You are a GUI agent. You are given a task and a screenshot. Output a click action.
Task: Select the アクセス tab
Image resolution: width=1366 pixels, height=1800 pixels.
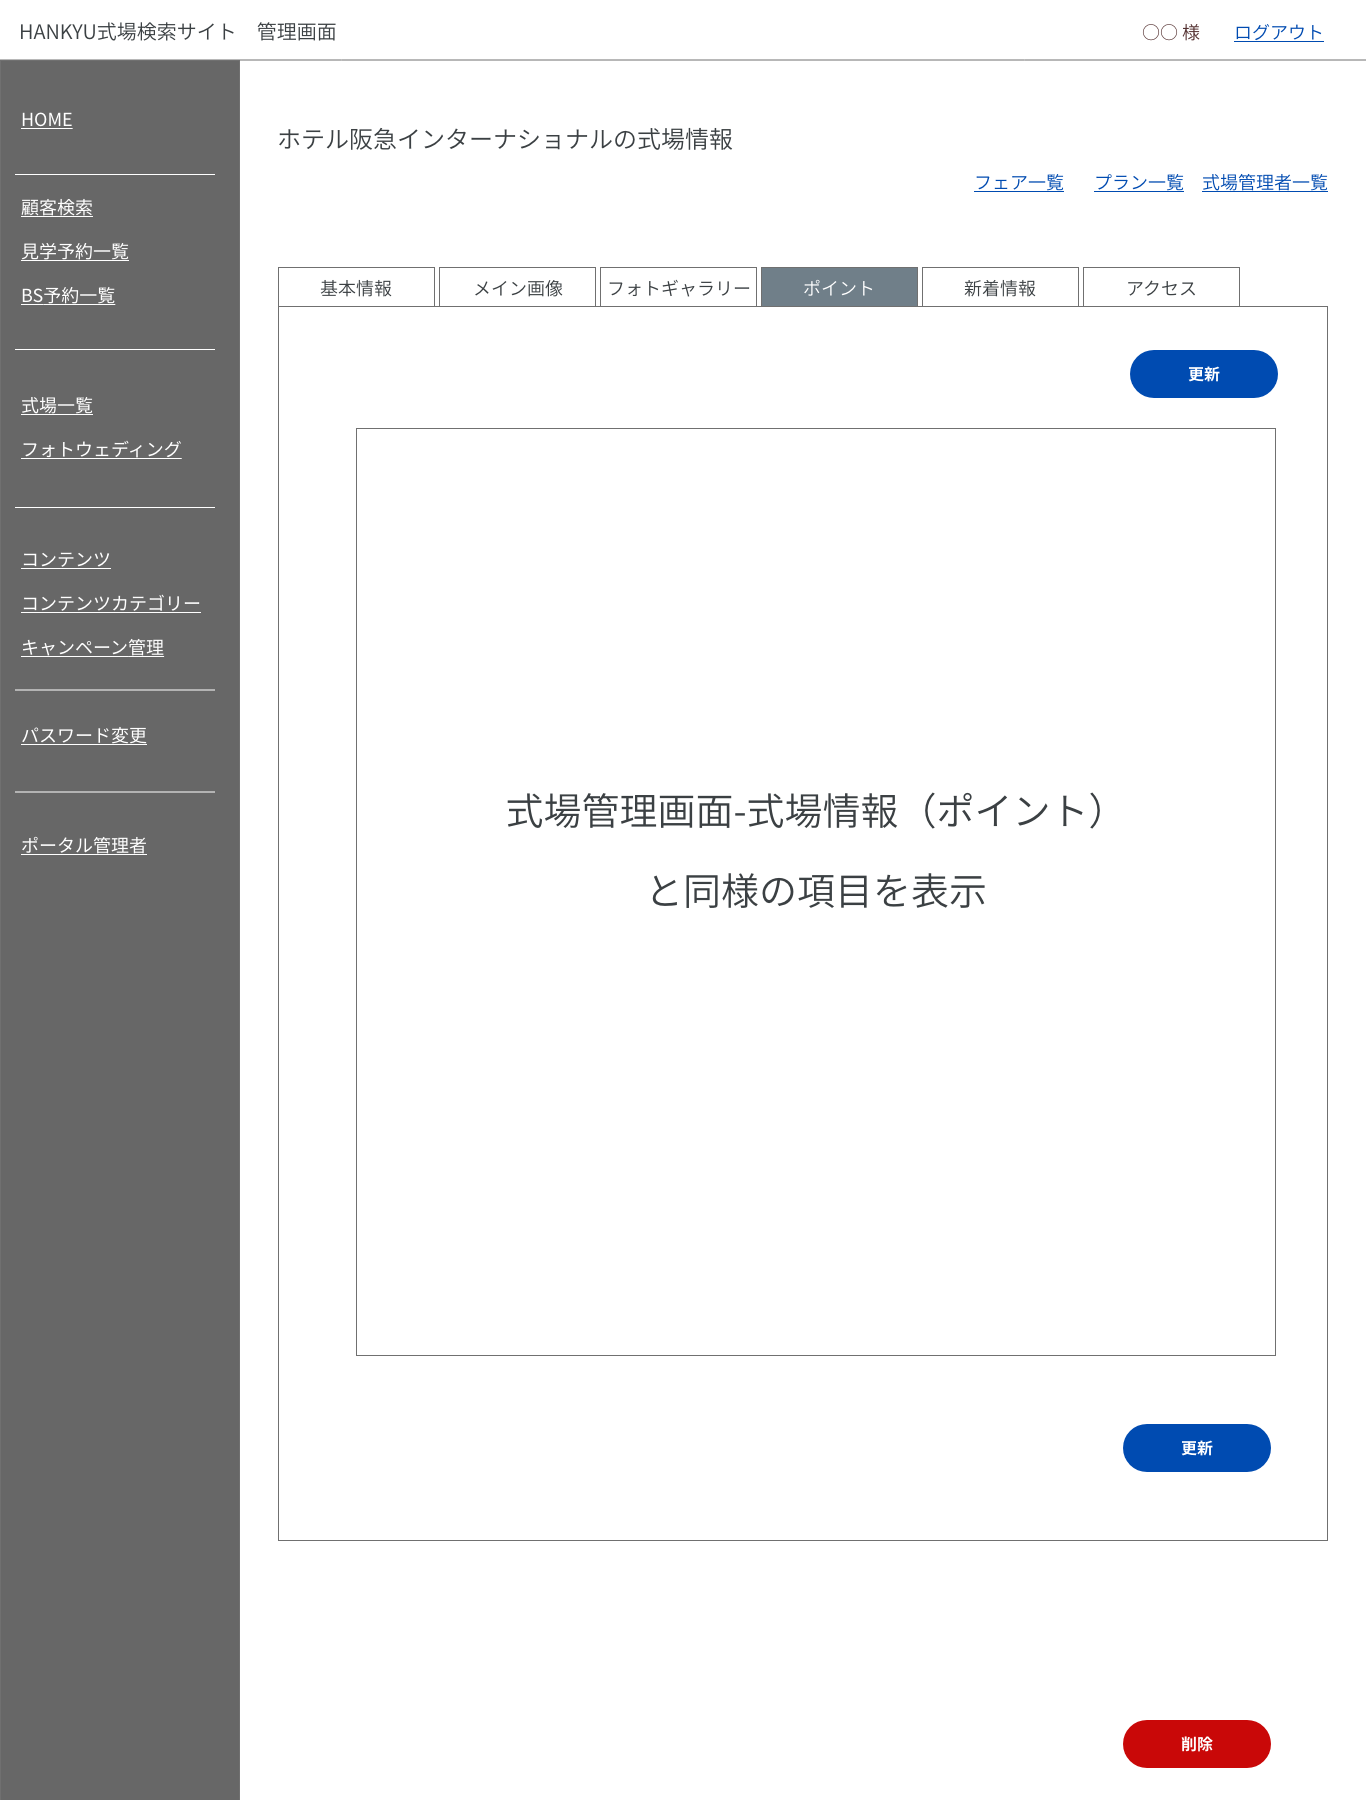point(1161,288)
